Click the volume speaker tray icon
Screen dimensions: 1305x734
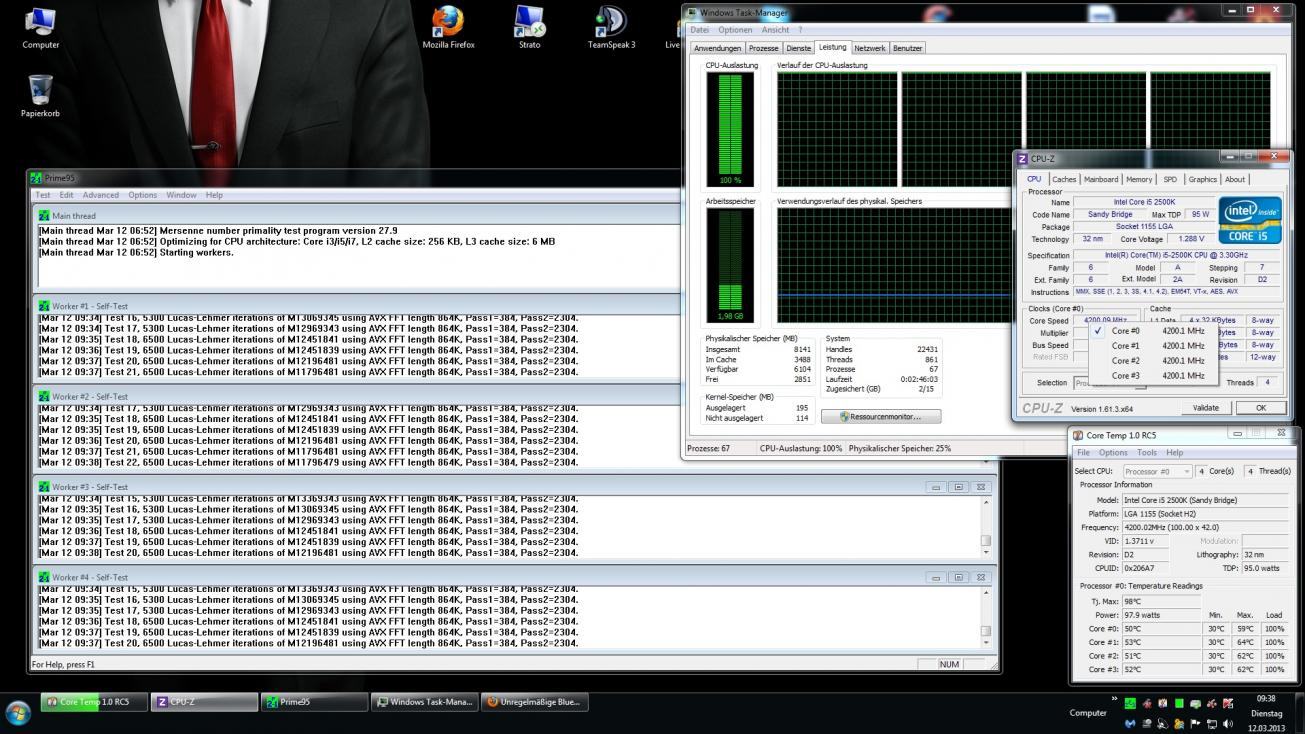point(1227,723)
